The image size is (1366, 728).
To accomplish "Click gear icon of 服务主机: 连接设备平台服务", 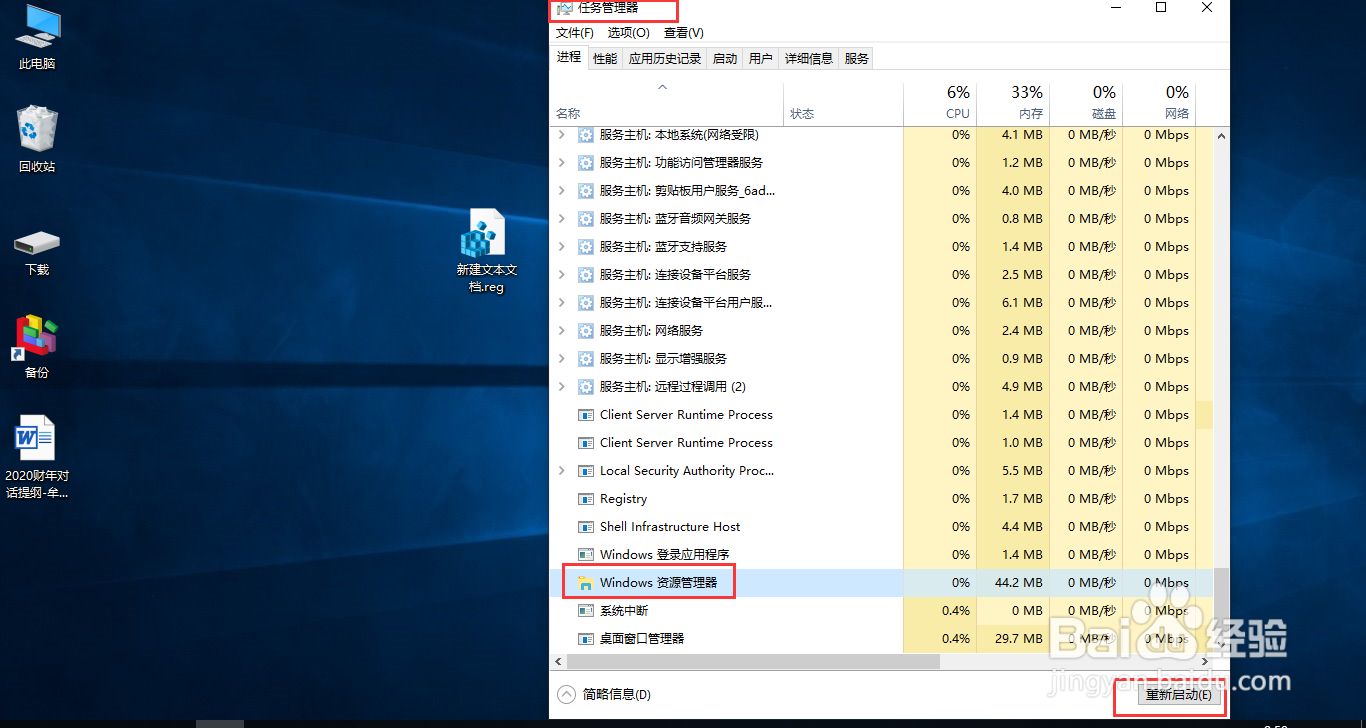I will tap(586, 275).
